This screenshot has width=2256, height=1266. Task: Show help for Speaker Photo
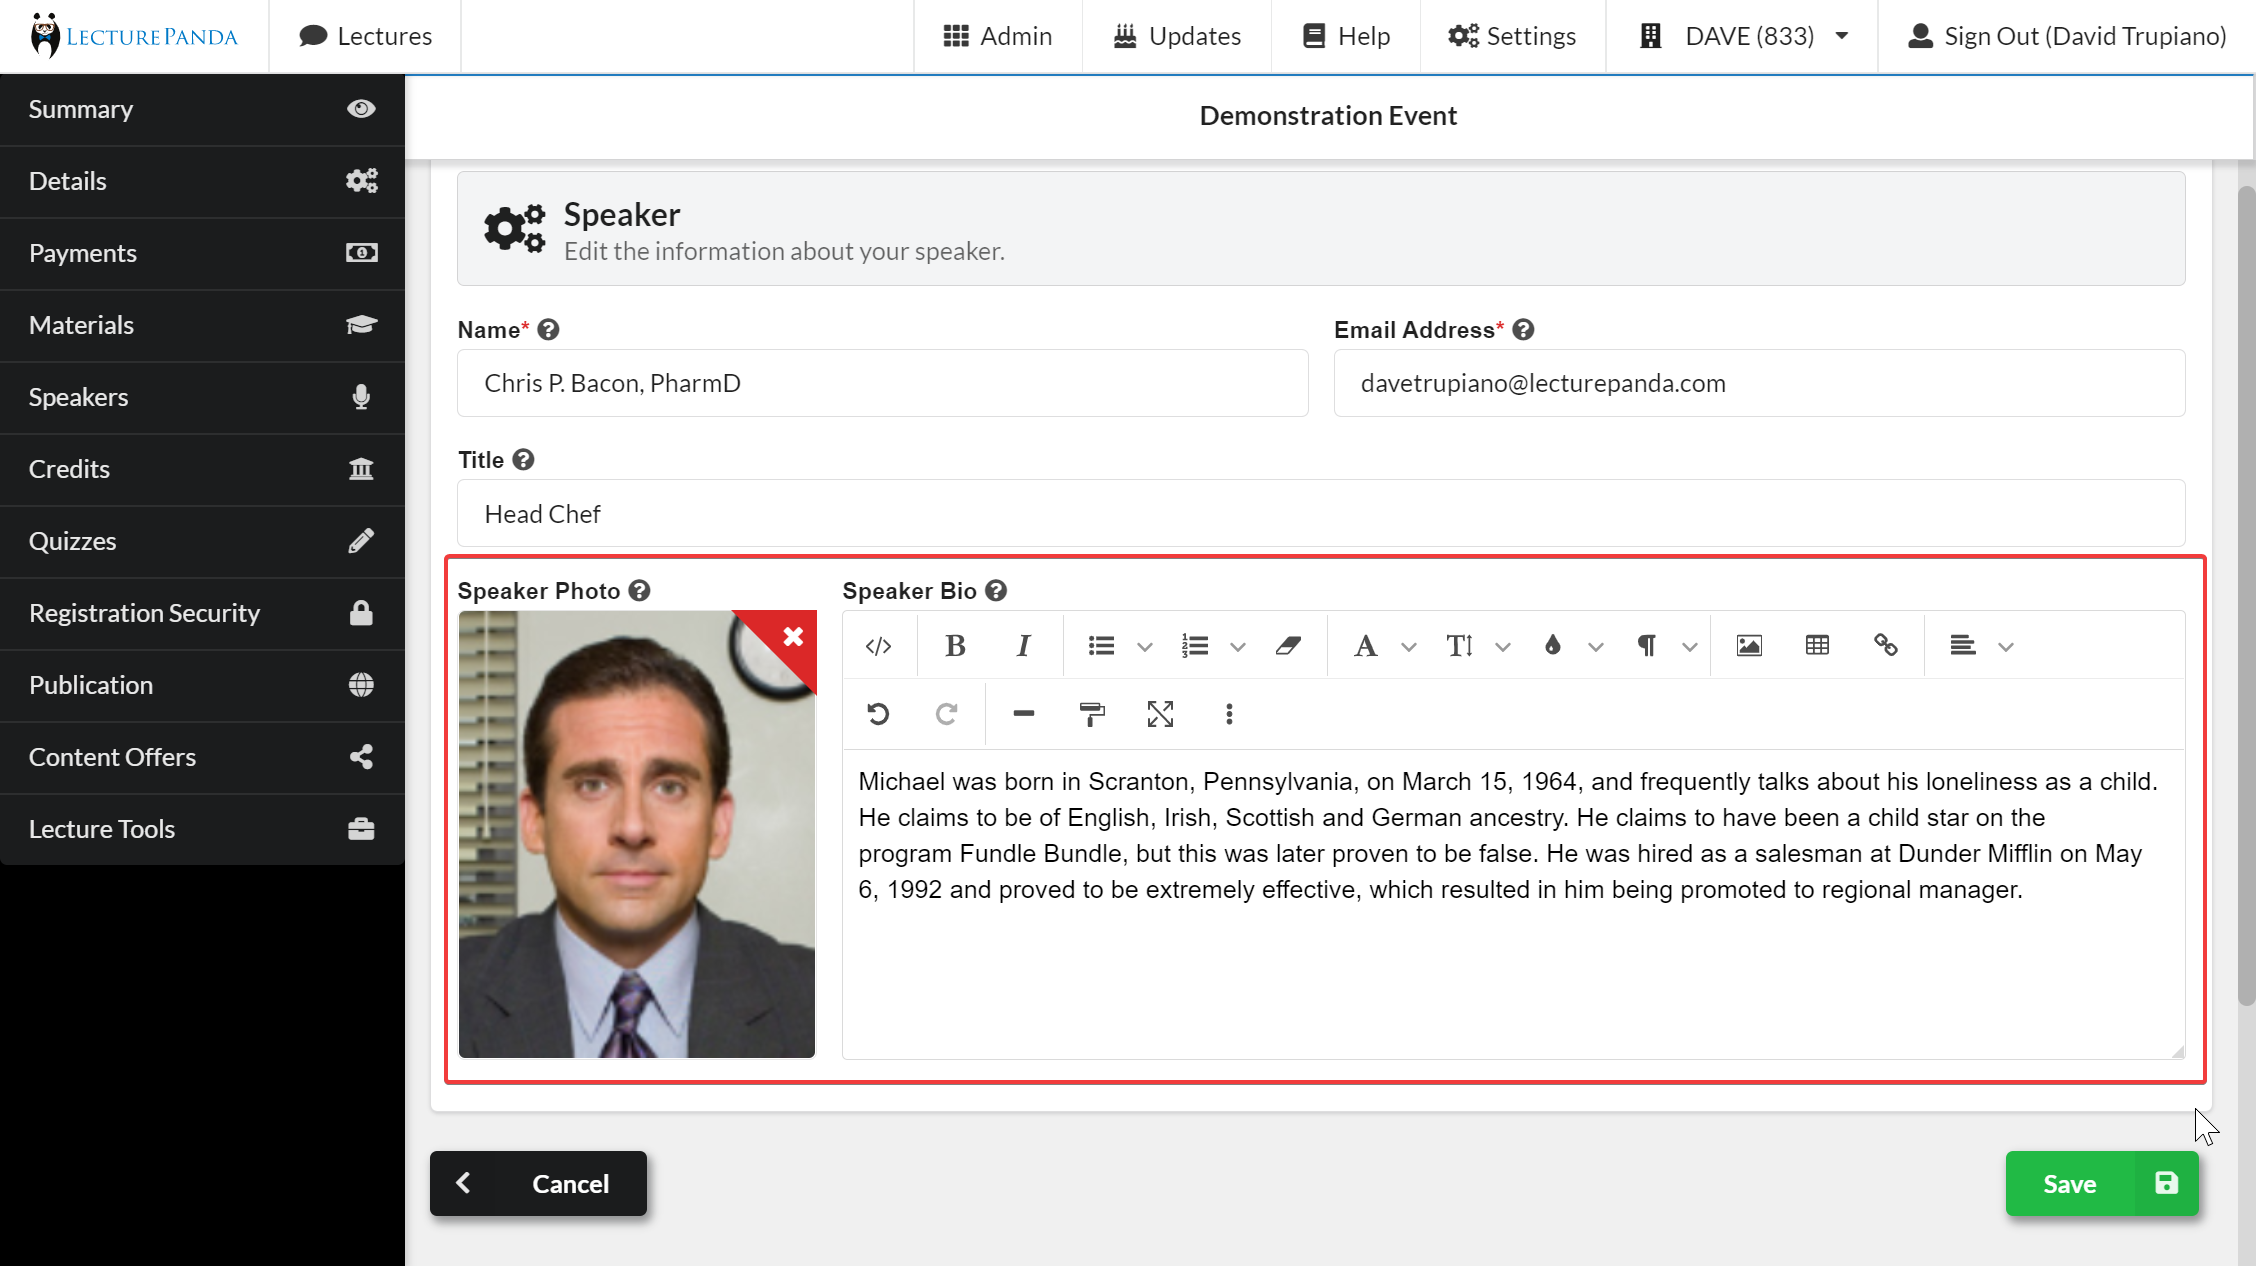point(640,591)
